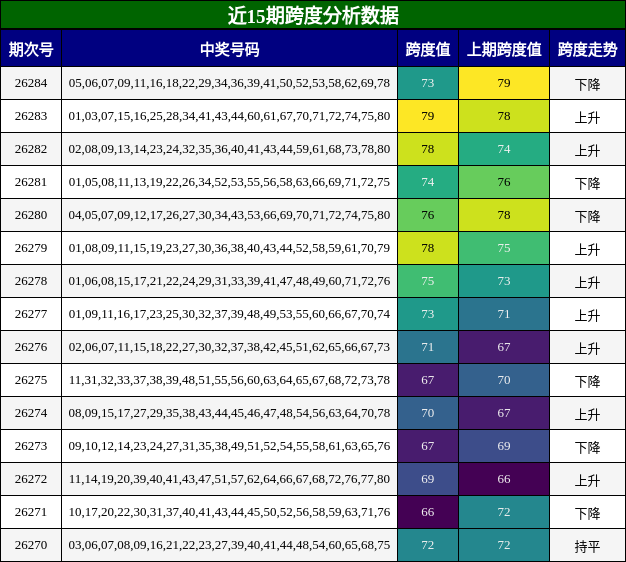The height and width of the screenshot is (562, 626).
Task: Click issue number 26276
Action: tap(31, 347)
